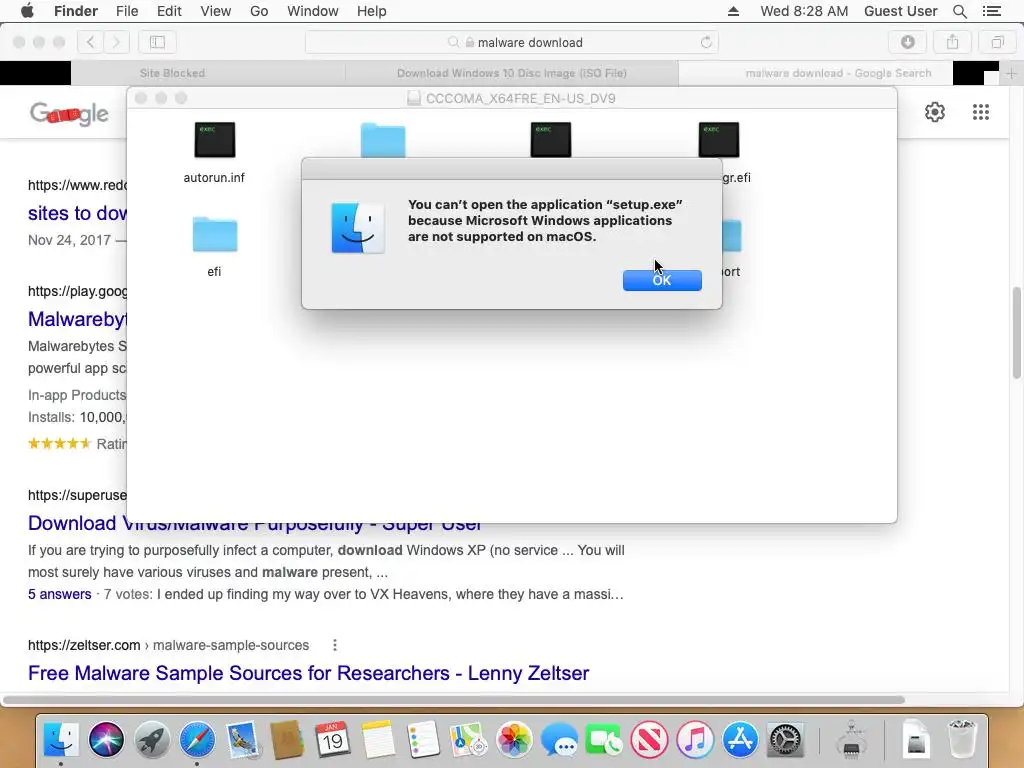Open Spotlight search in menu bar
The width and height of the screenshot is (1024, 768).
click(959, 11)
